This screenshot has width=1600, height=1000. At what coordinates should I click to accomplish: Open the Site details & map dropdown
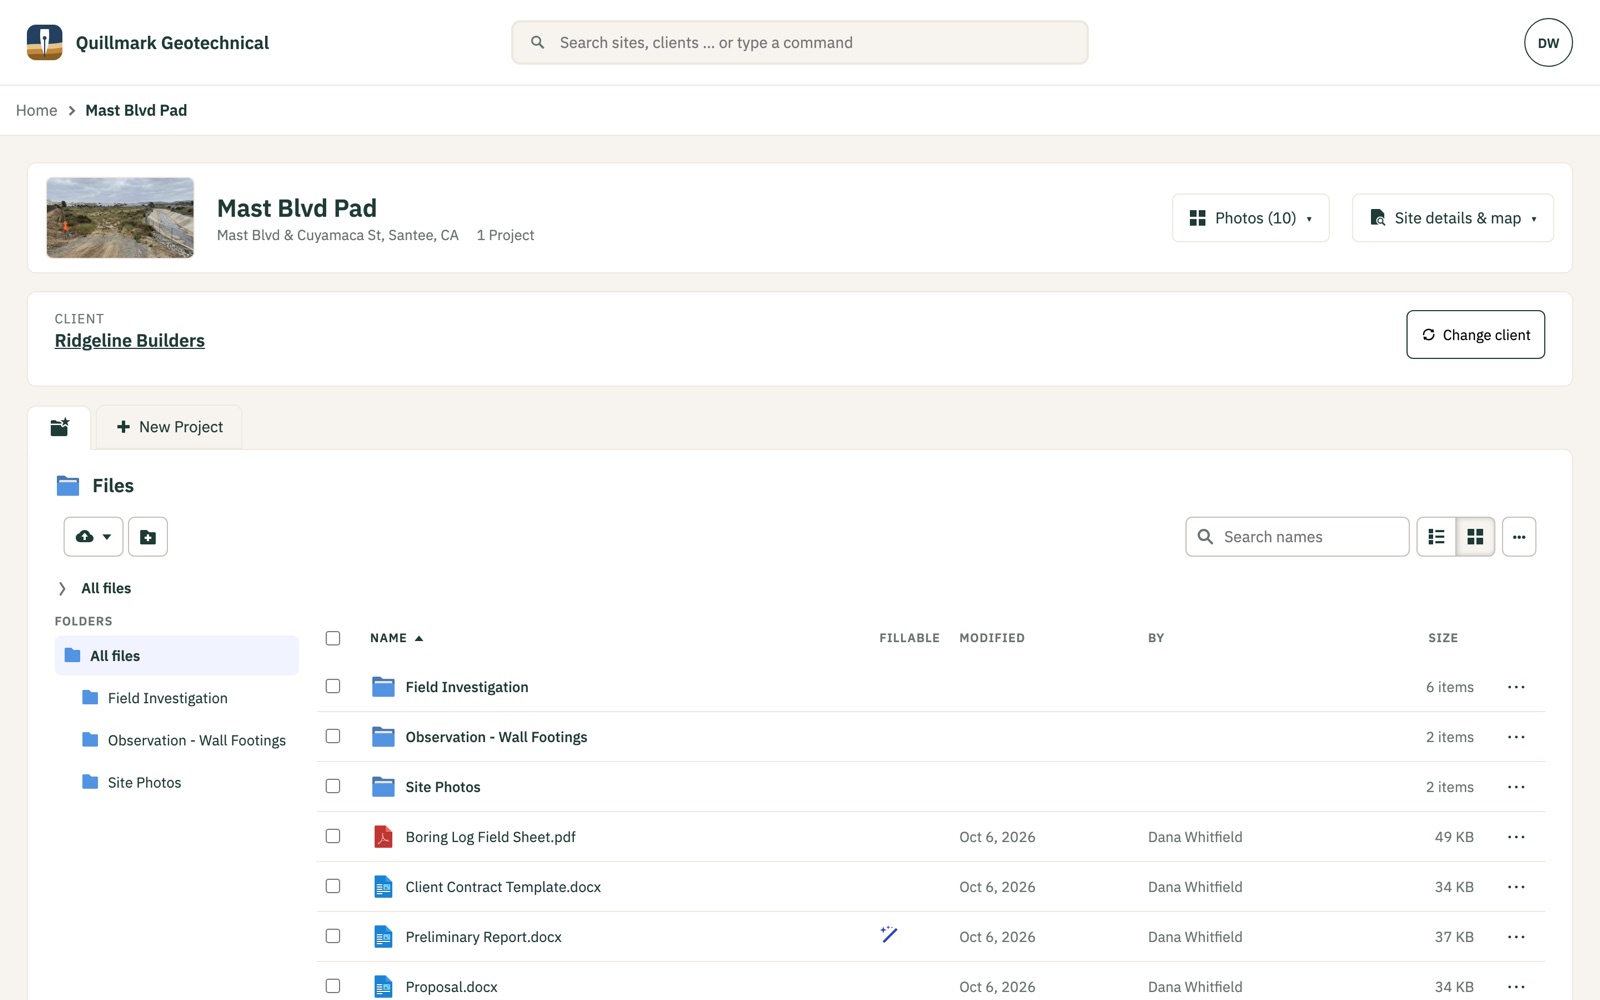coord(1452,218)
